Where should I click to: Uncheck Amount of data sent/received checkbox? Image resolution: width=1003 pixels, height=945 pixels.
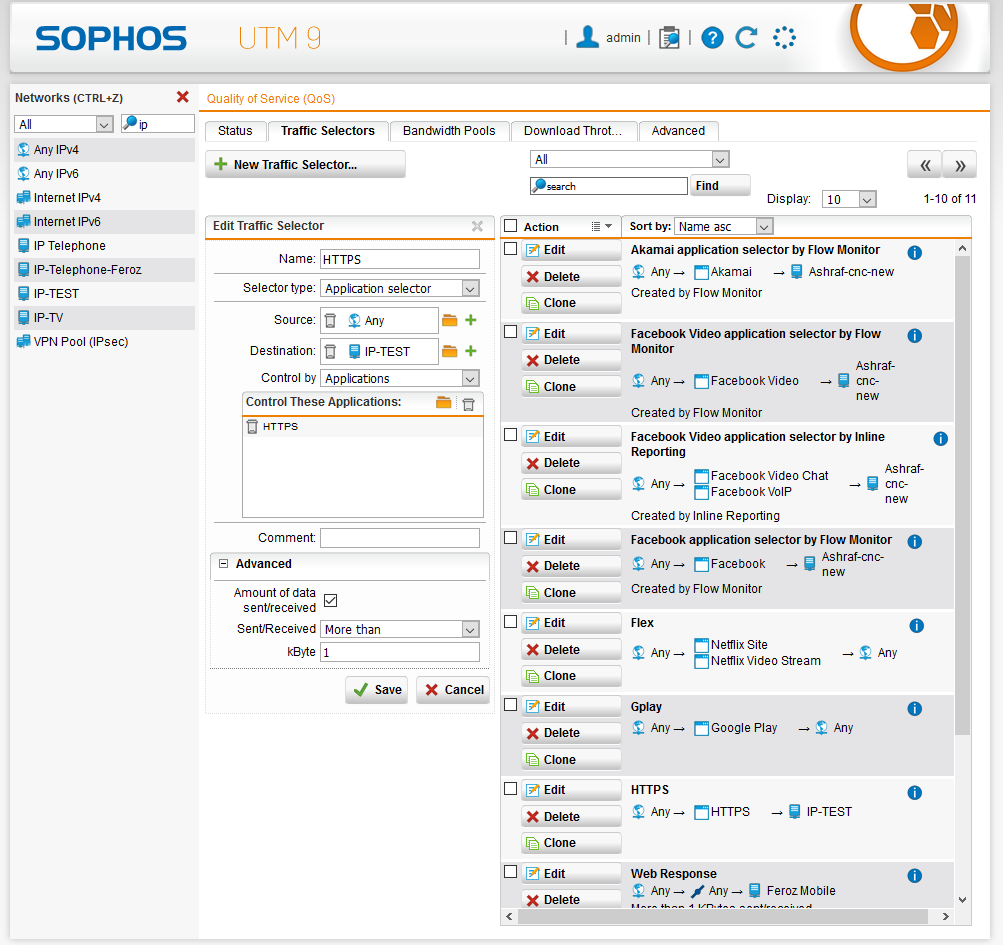(x=331, y=600)
